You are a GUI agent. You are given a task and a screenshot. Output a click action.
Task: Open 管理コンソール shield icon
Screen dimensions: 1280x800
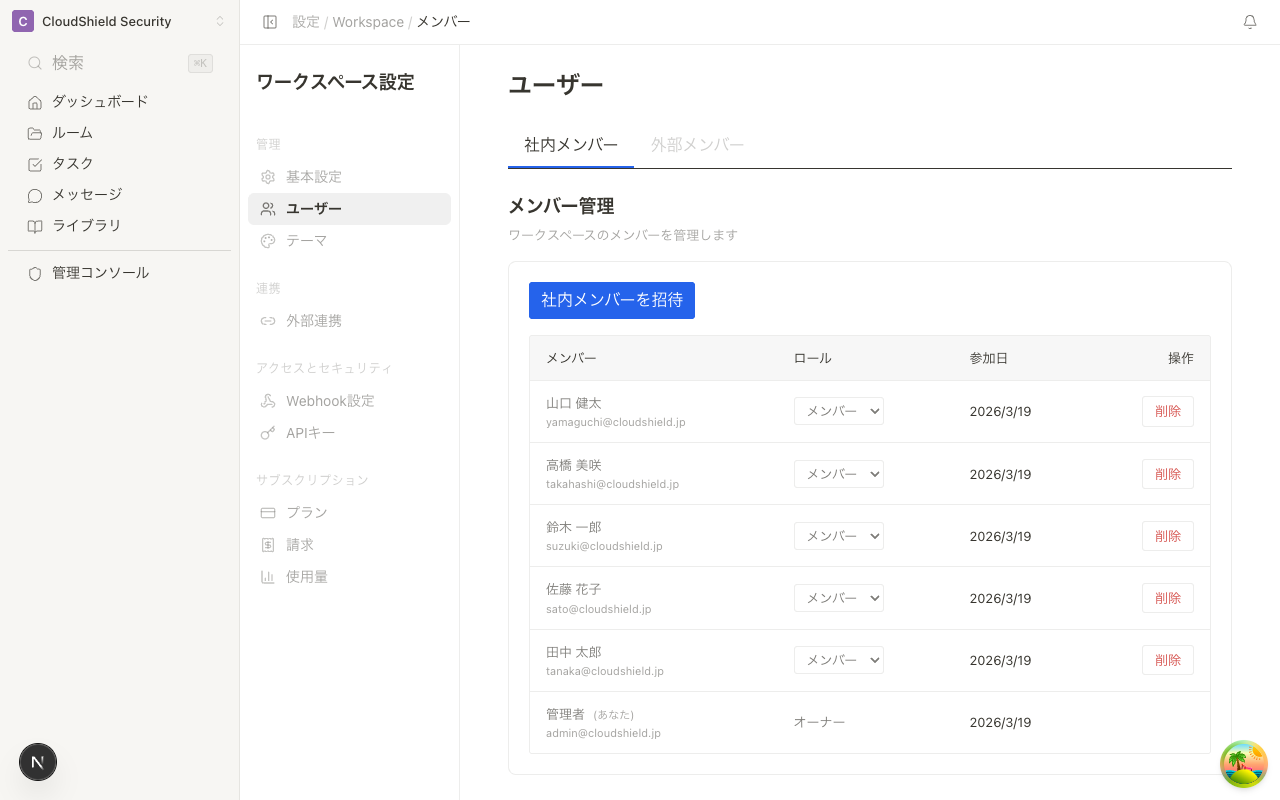point(35,273)
